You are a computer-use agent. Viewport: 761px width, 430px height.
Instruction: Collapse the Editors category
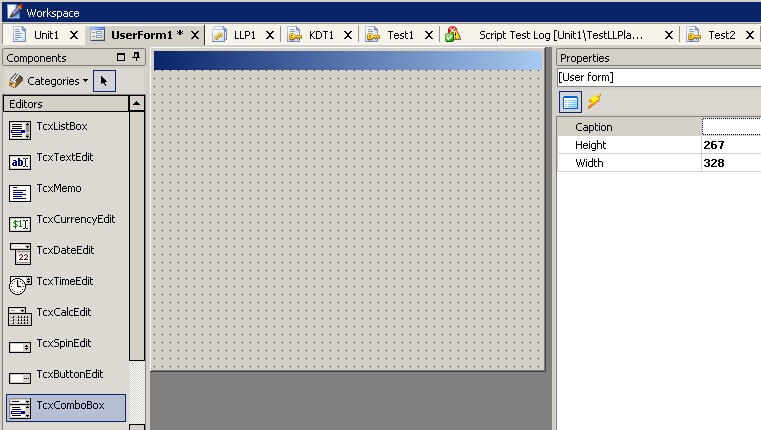coord(136,103)
